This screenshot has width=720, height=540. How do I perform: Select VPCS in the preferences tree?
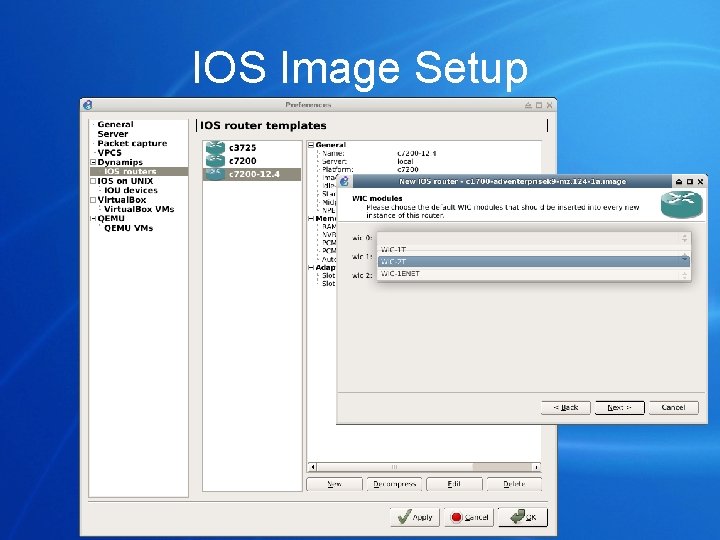[x=109, y=153]
